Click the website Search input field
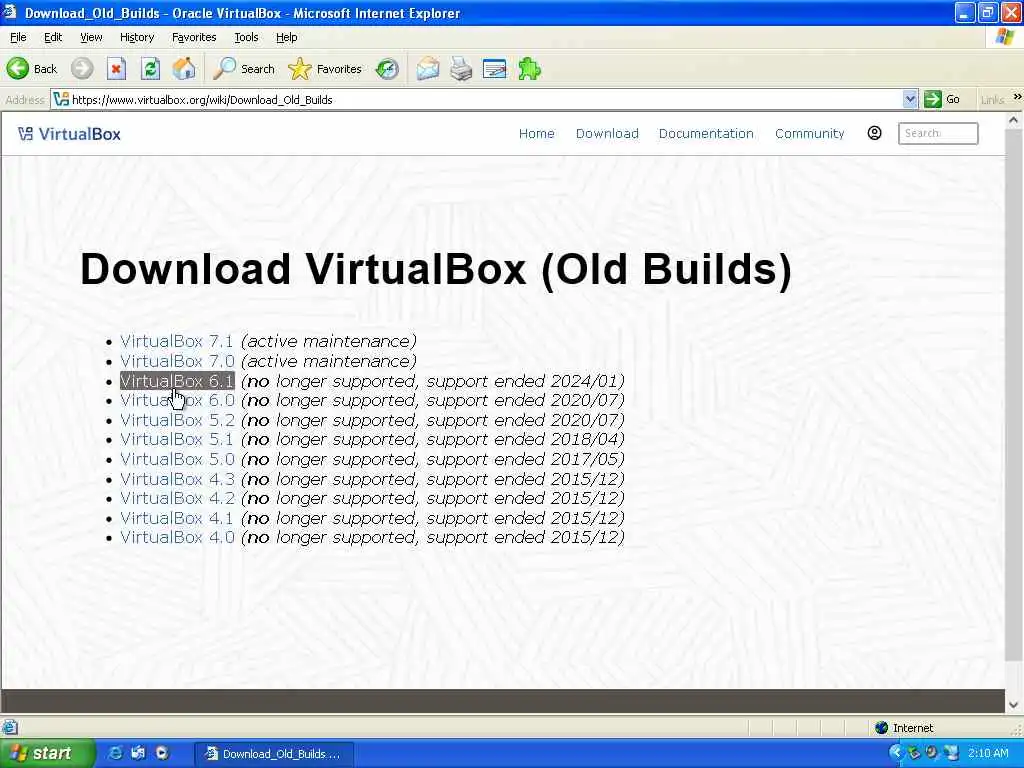Image resolution: width=1024 pixels, height=768 pixels. tap(938, 133)
